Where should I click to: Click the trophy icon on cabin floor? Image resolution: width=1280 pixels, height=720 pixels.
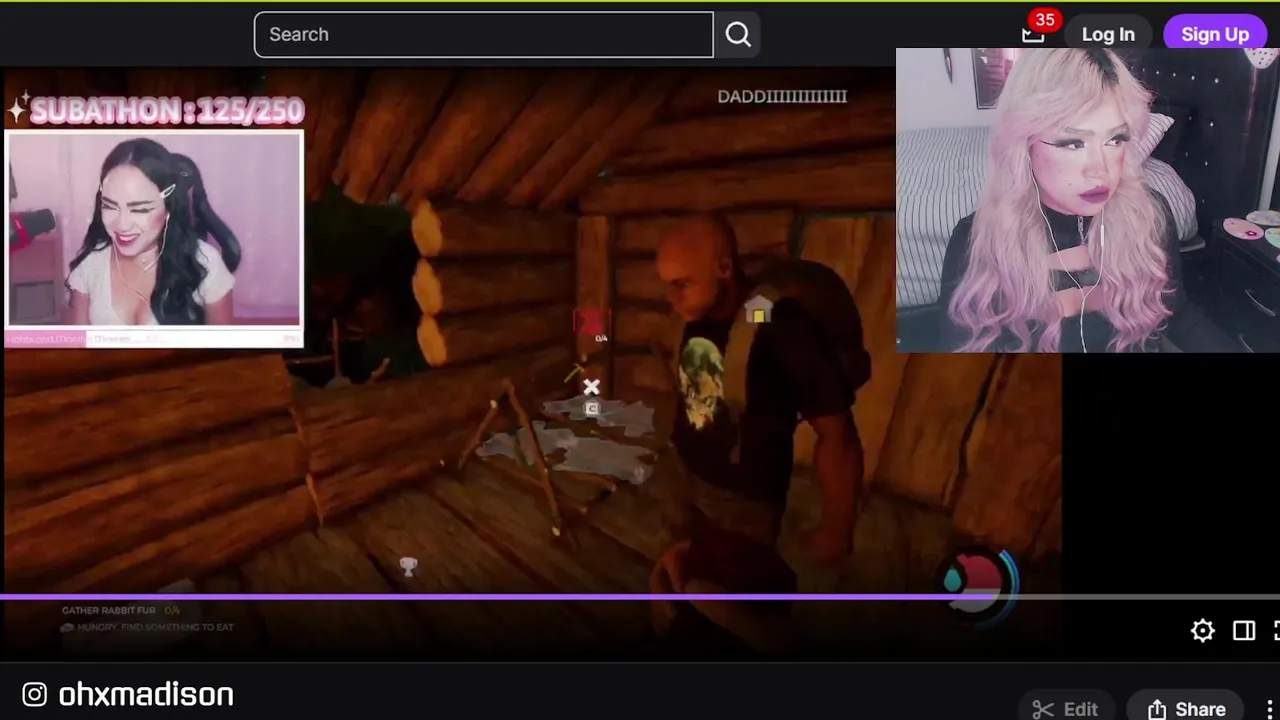point(408,567)
